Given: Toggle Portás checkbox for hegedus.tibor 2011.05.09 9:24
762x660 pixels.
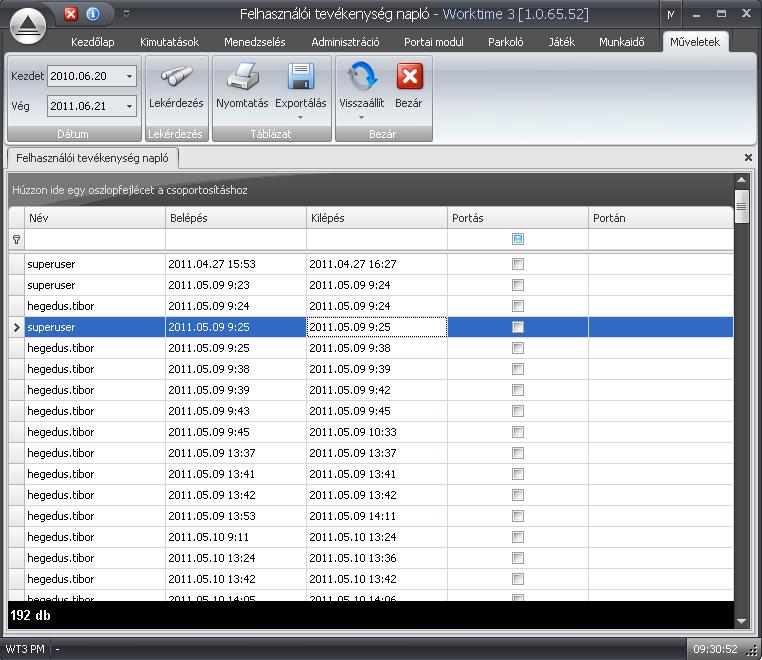Looking at the screenshot, I should click(x=518, y=306).
